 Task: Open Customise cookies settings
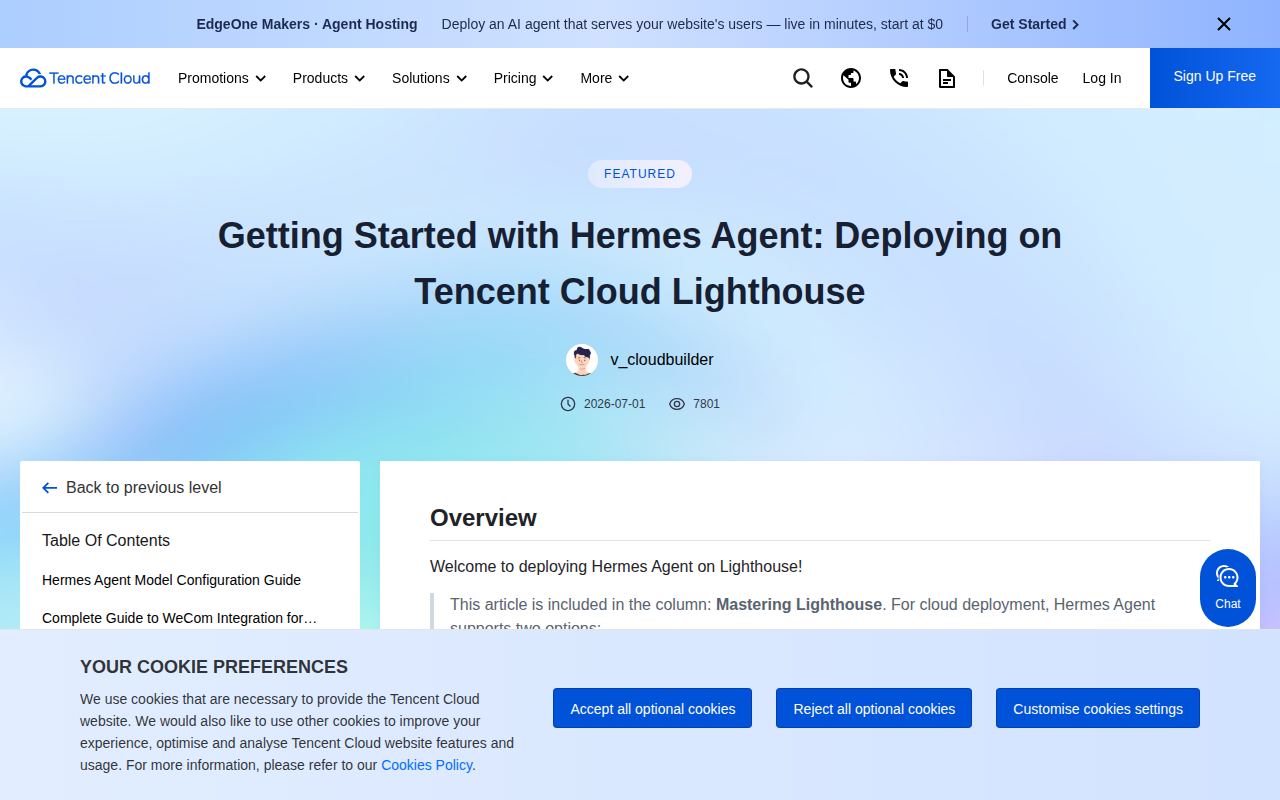tap(1098, 708)
